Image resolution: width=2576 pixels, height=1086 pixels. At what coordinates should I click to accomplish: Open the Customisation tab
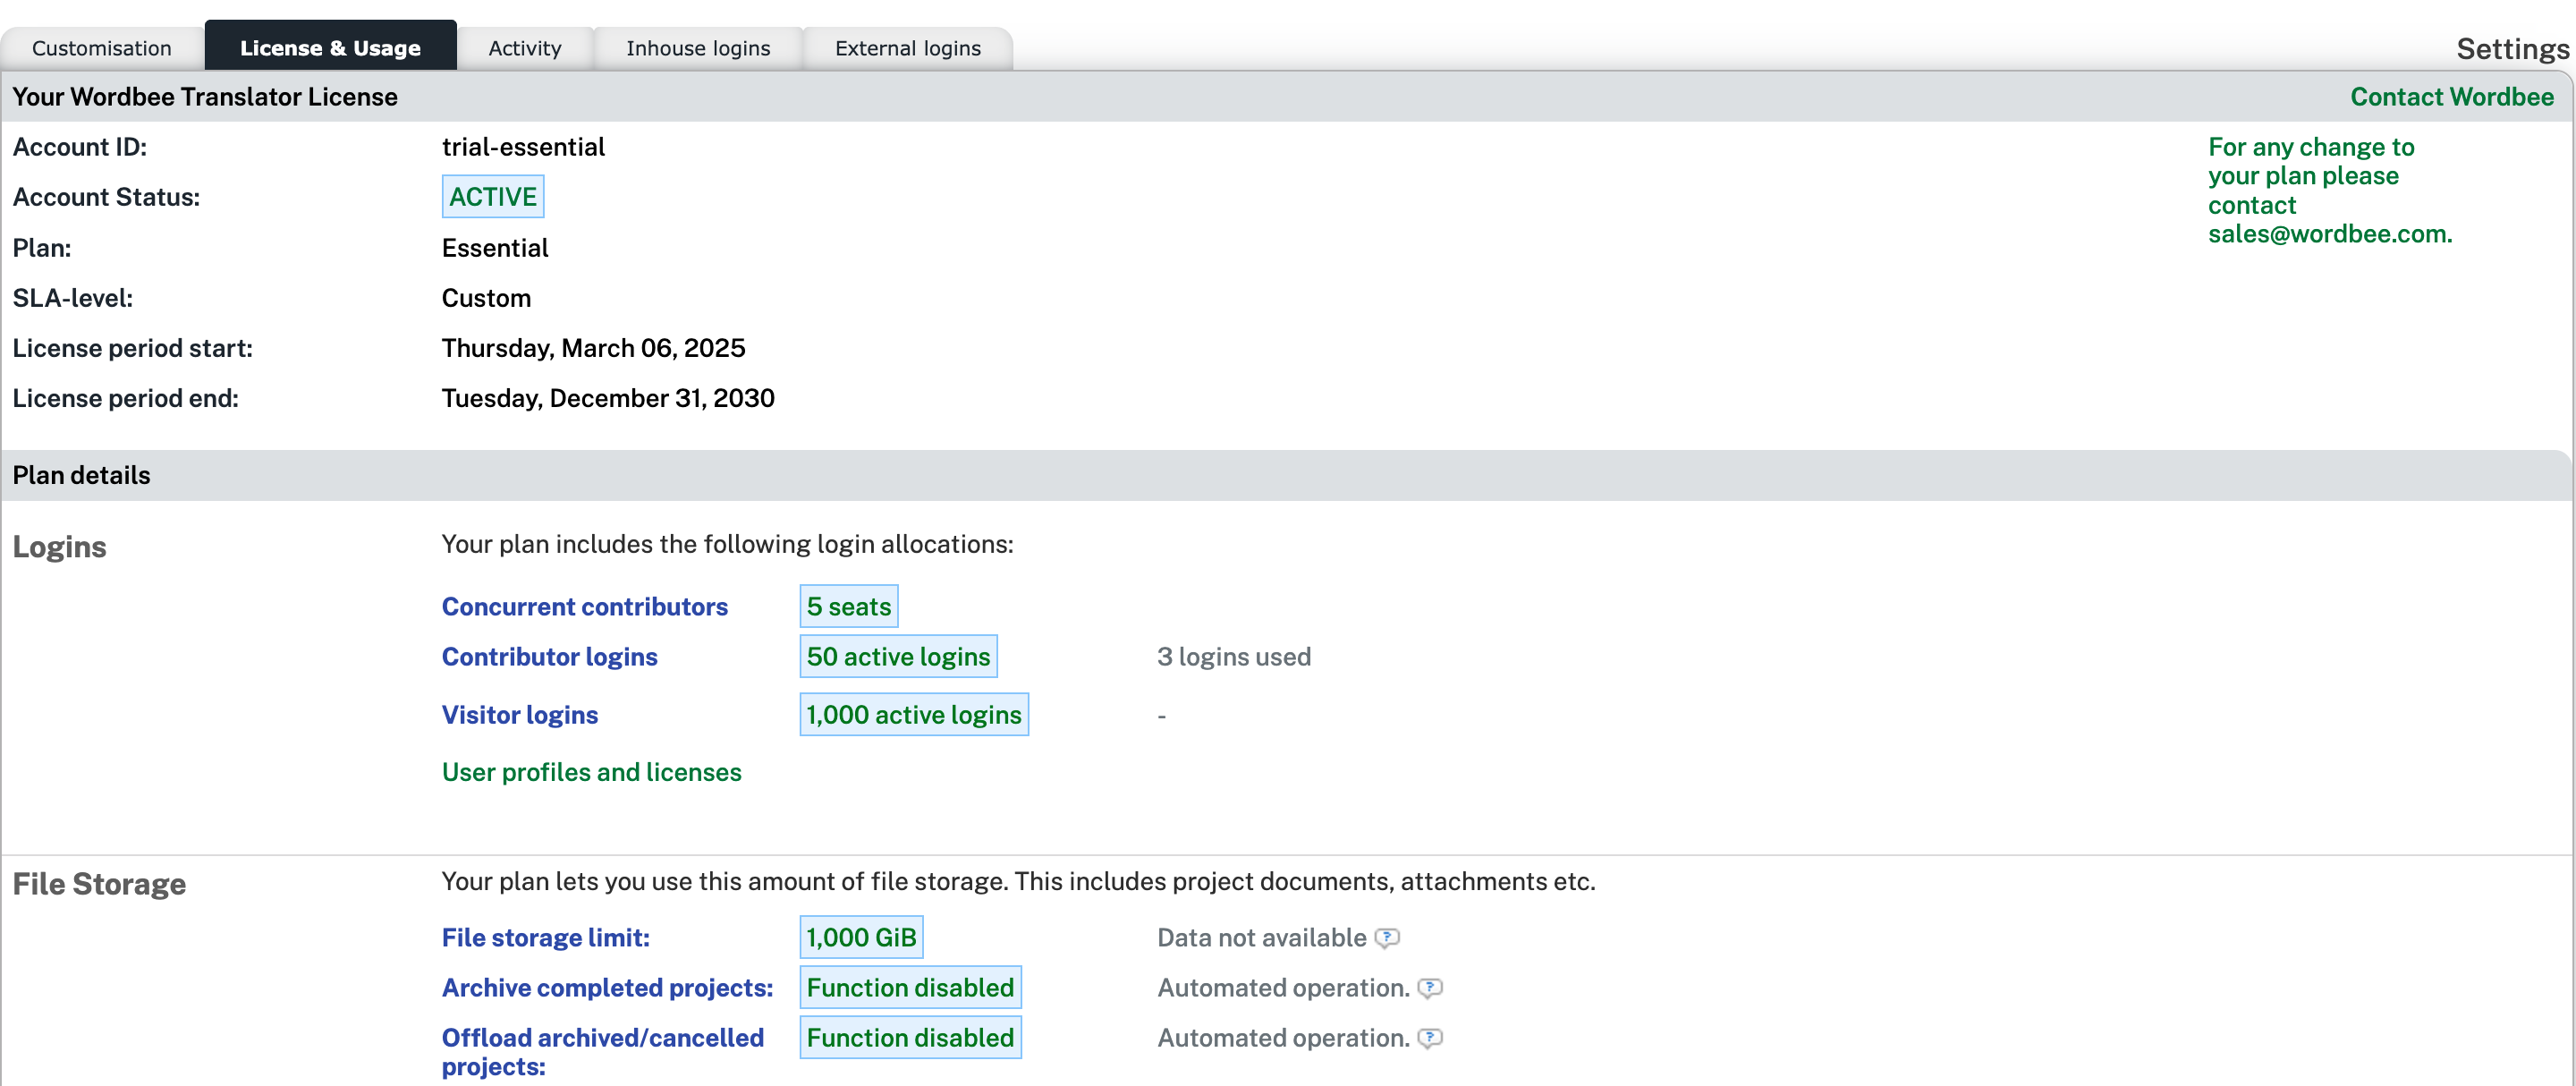(x=102, y=48)
